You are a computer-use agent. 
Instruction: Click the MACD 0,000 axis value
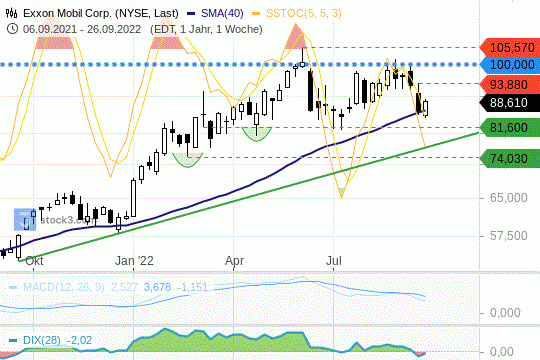tap(505, 313)
